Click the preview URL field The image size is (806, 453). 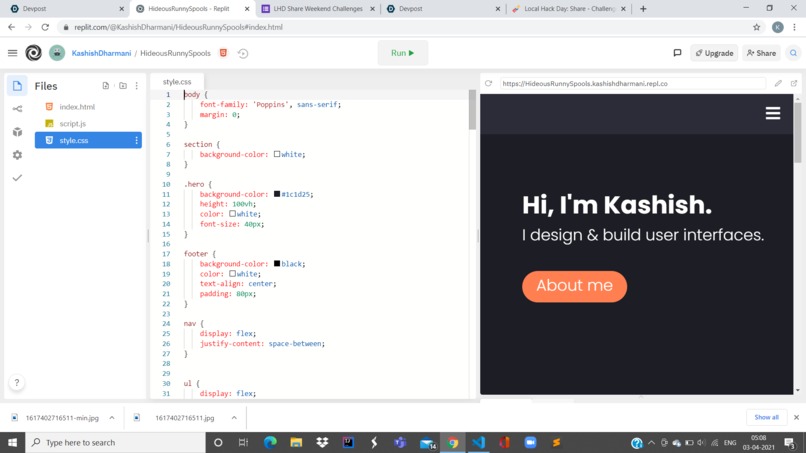coord(632,83)
